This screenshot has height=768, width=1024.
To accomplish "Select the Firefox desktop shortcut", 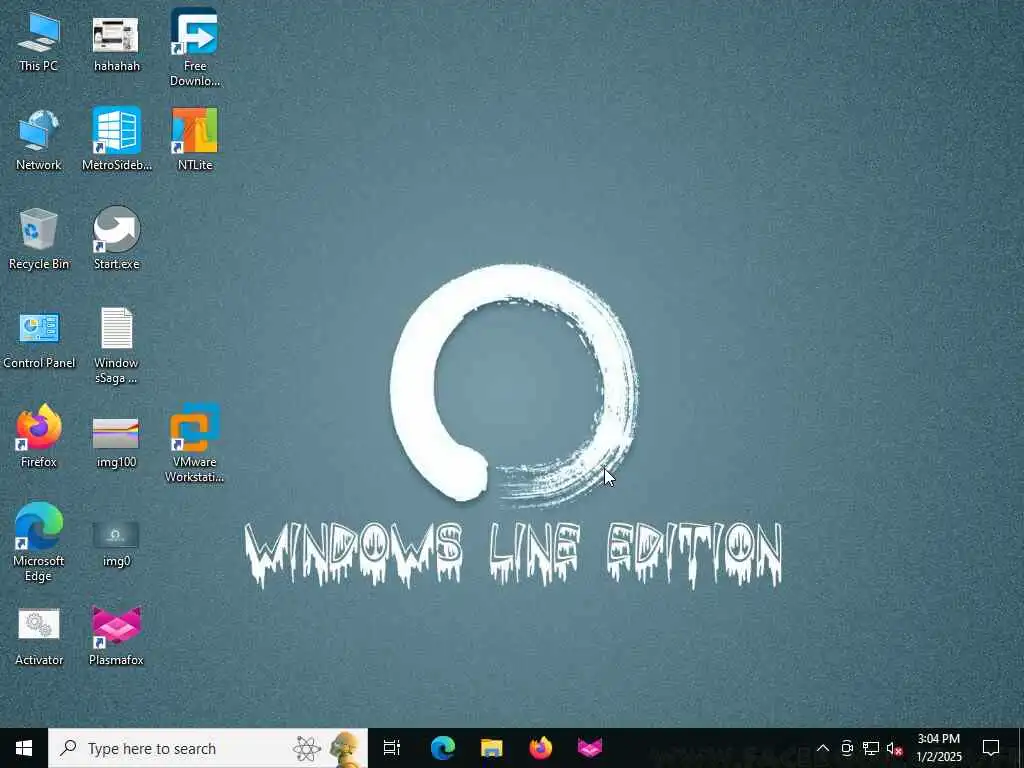I will pyautogui.click(x=39, y=436).
